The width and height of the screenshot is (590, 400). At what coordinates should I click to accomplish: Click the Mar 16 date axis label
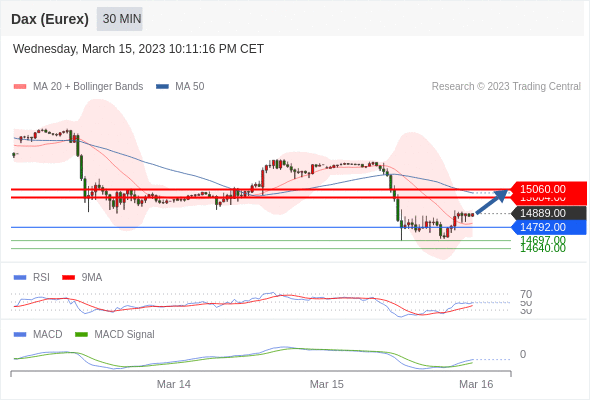(476, 384)
